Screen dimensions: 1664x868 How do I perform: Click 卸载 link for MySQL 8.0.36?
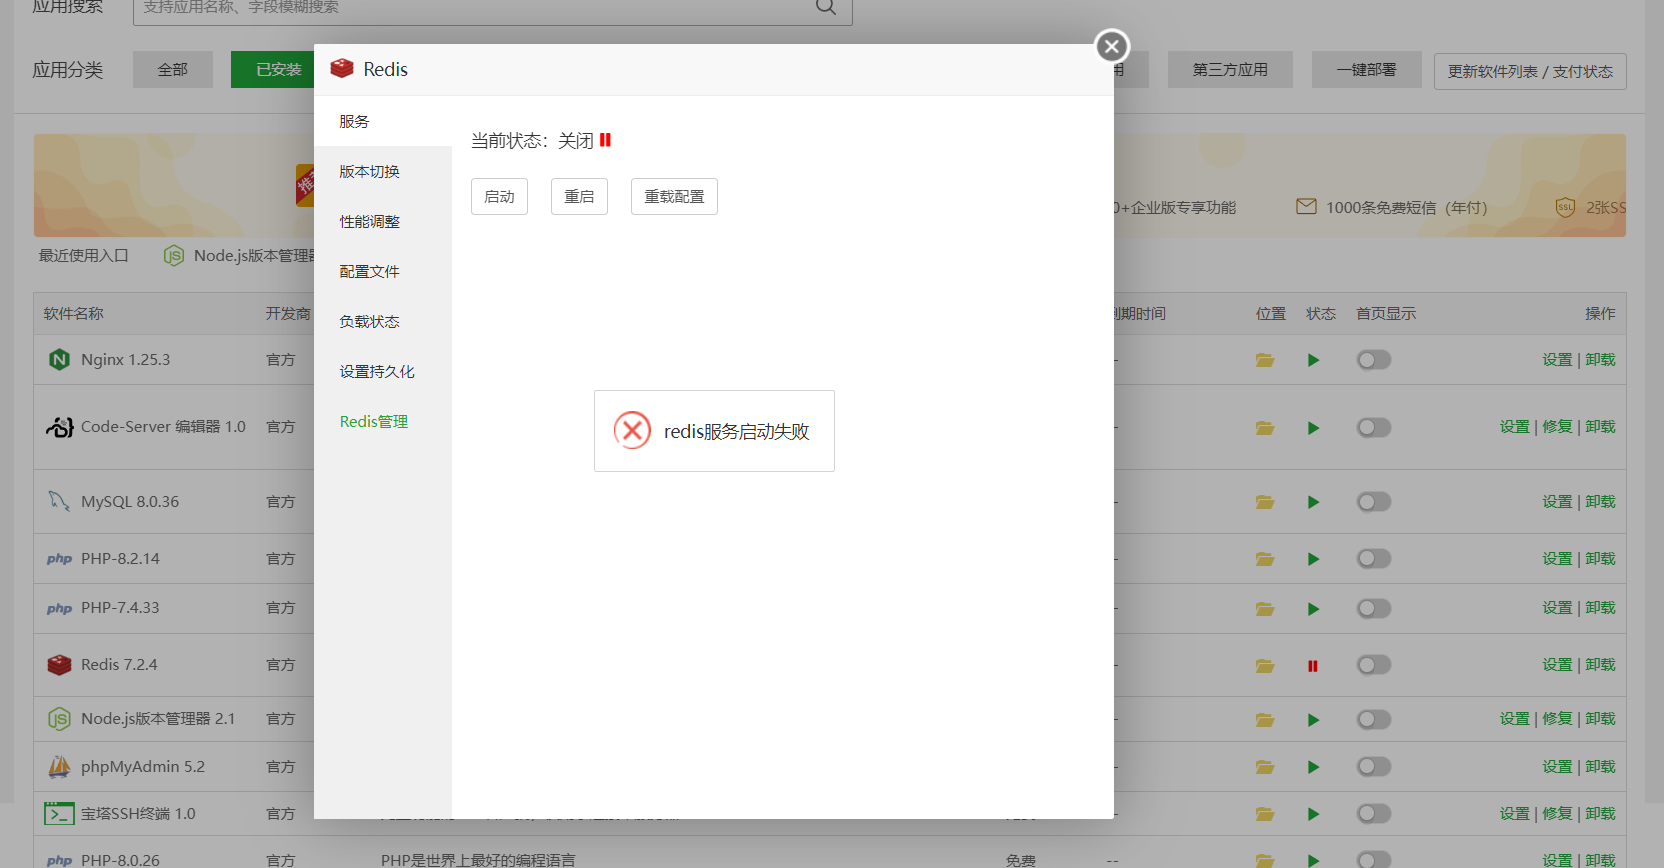tap(1600, 501)
